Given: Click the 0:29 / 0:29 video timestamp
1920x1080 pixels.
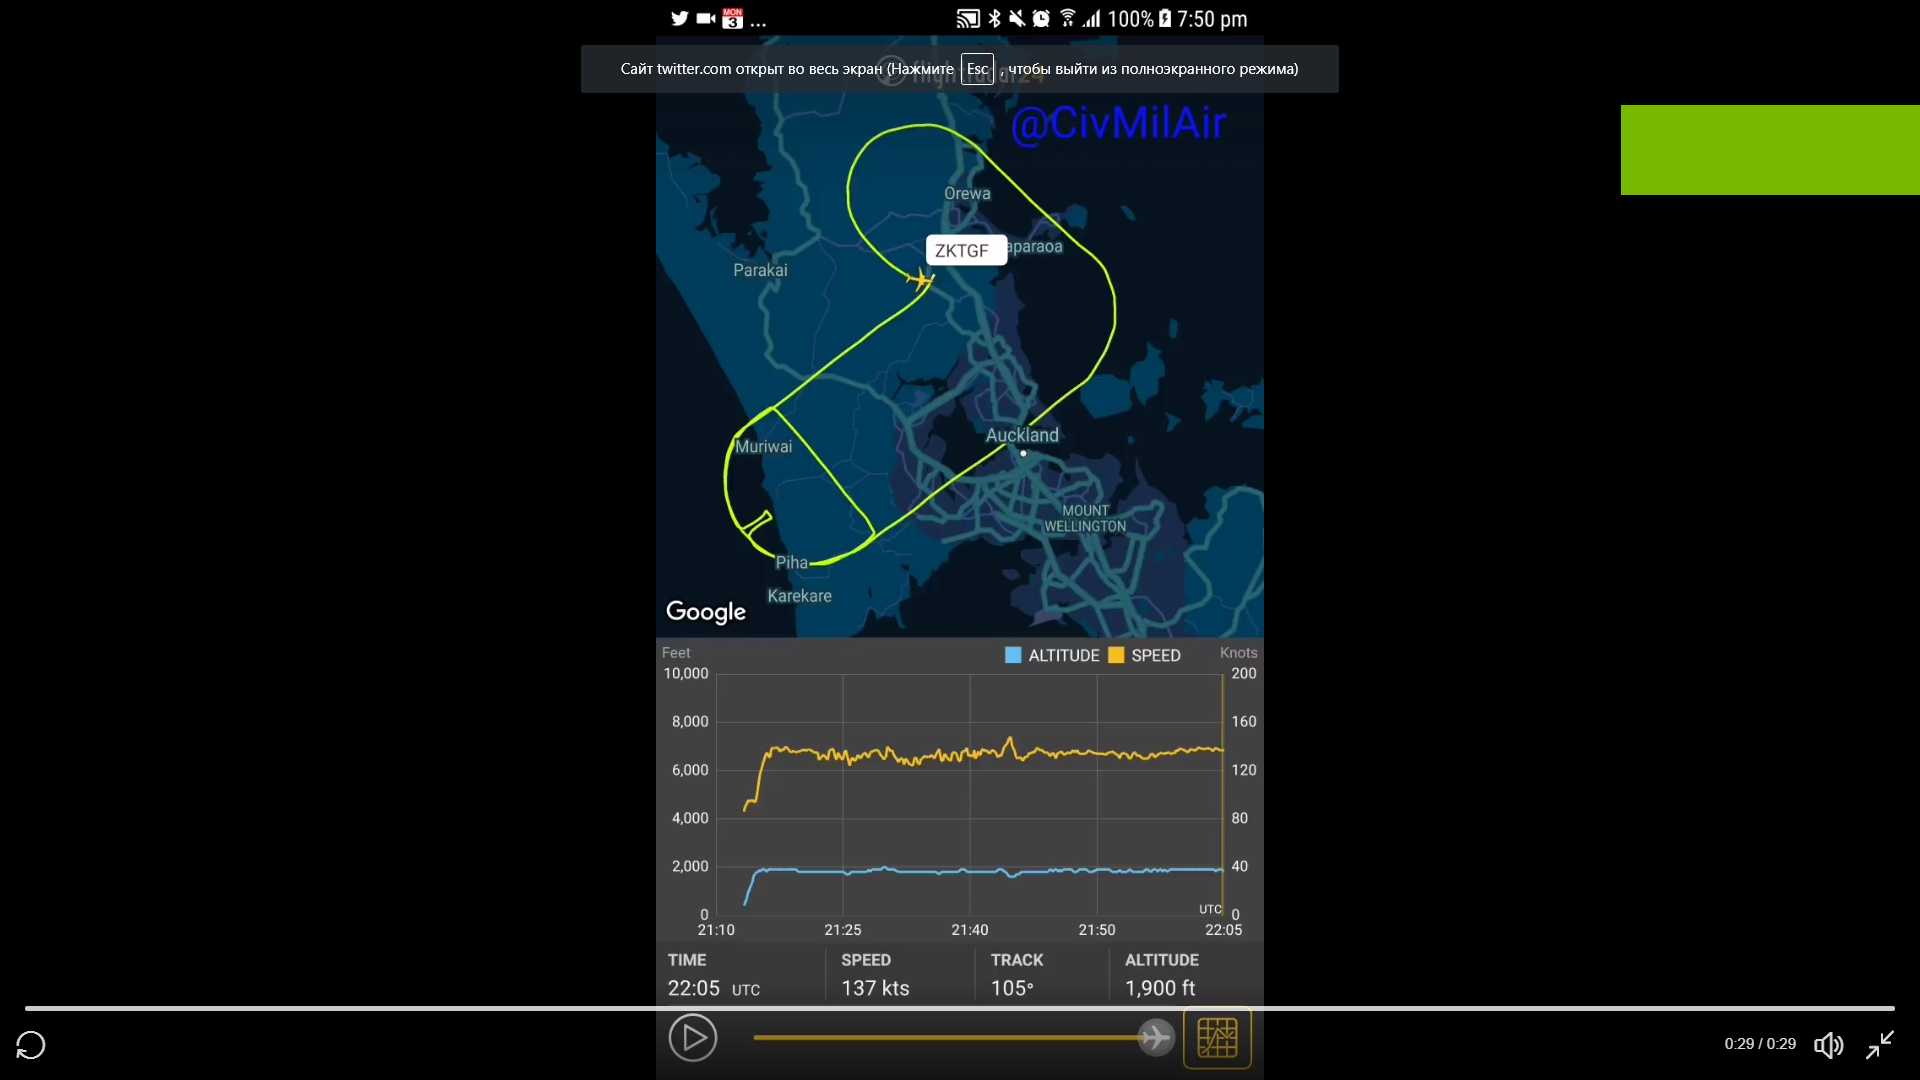Looking at the screenshot, I should [x=1760, y=1044].
